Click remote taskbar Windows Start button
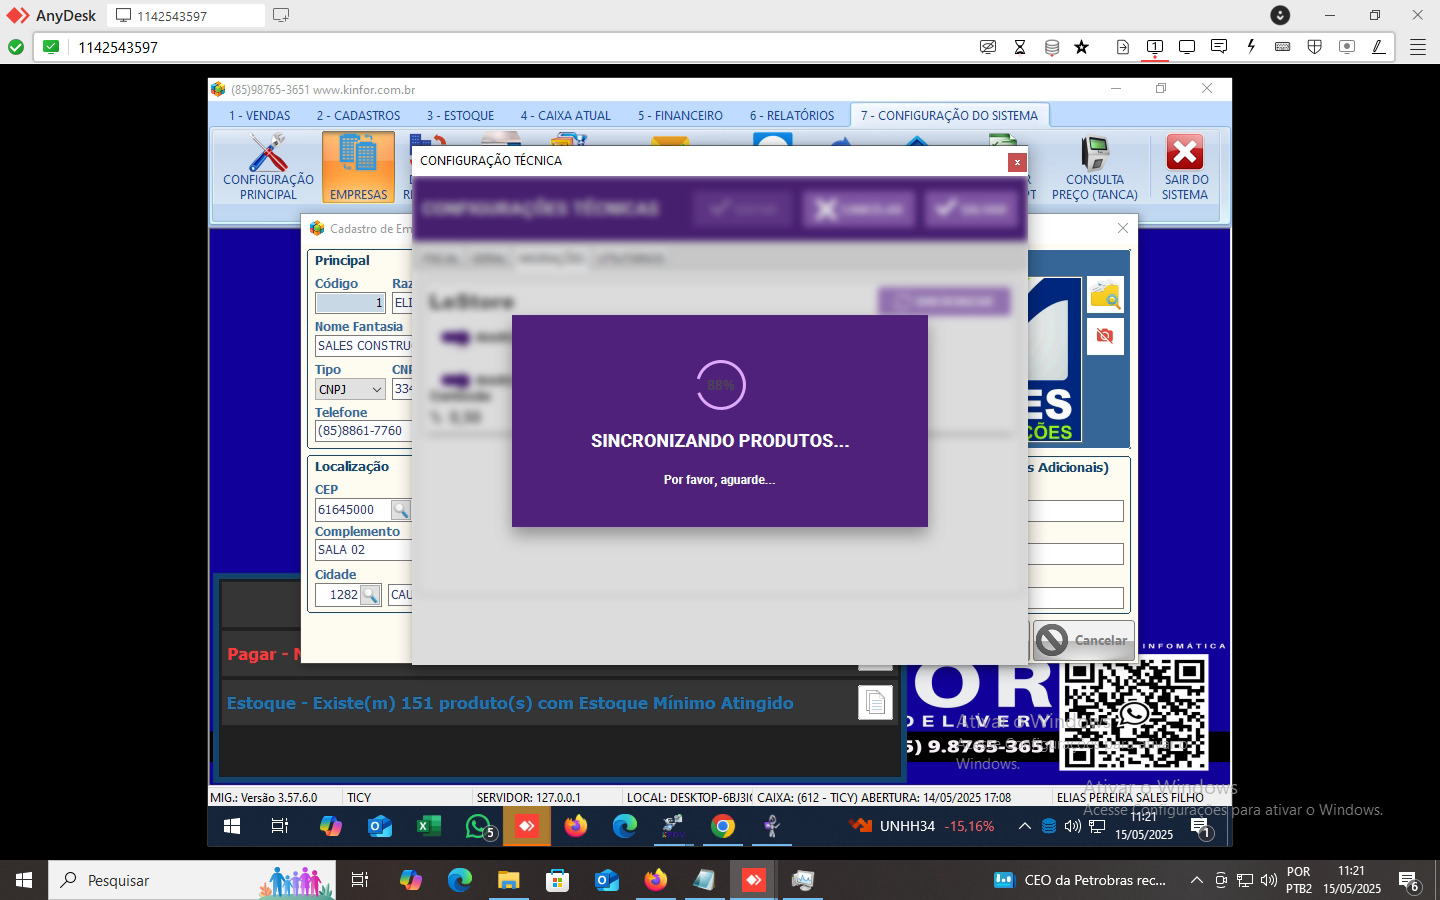This screenshot has height=900, width=1440. tap(232, 826)
